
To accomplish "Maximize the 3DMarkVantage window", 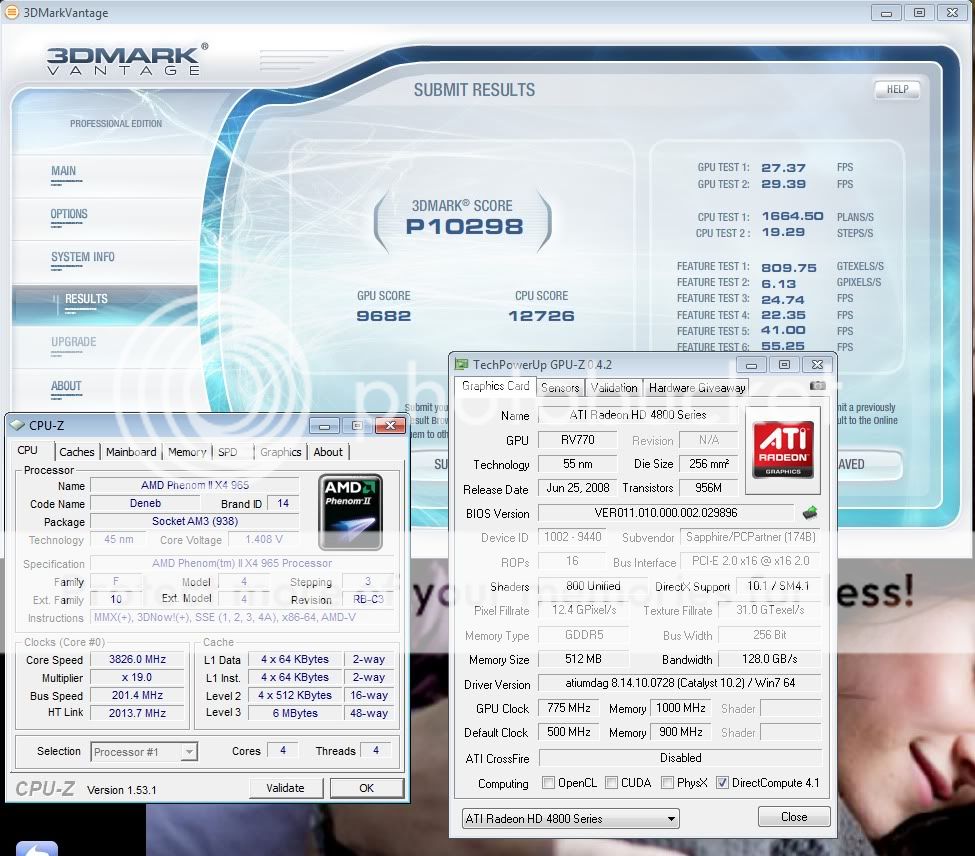I will [919, 12].
